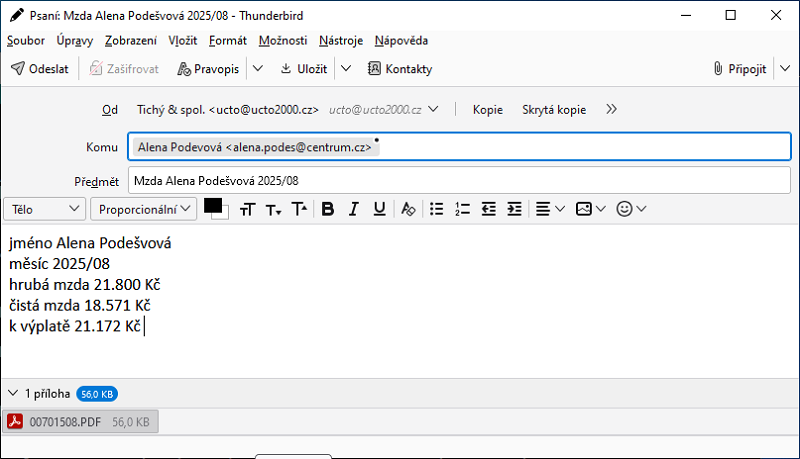This screenshot has width=800, height=459.
Task: Open the insert emoji smiley menu
Action: (632, 209)
